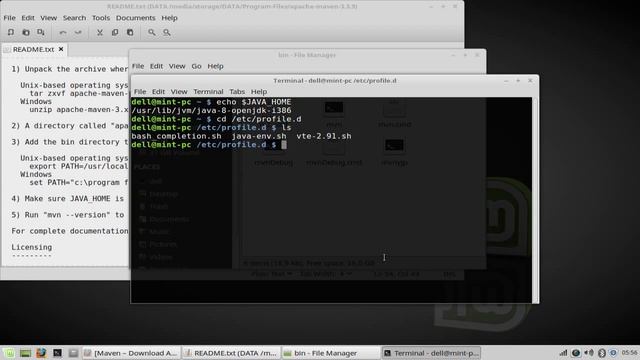The height and width of the screenshot is (360, 640).
Task: Open the File Manager View menu
Action: (x=177, y=66)
